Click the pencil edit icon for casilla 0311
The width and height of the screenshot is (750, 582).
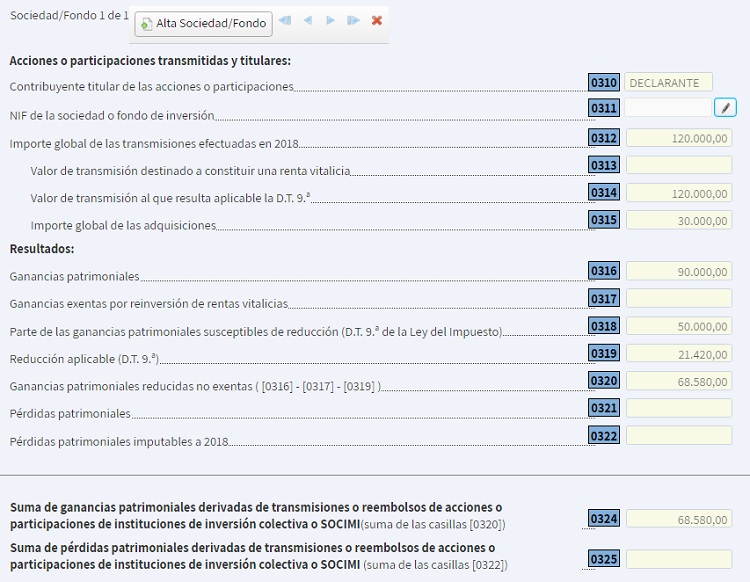point(725,108)
